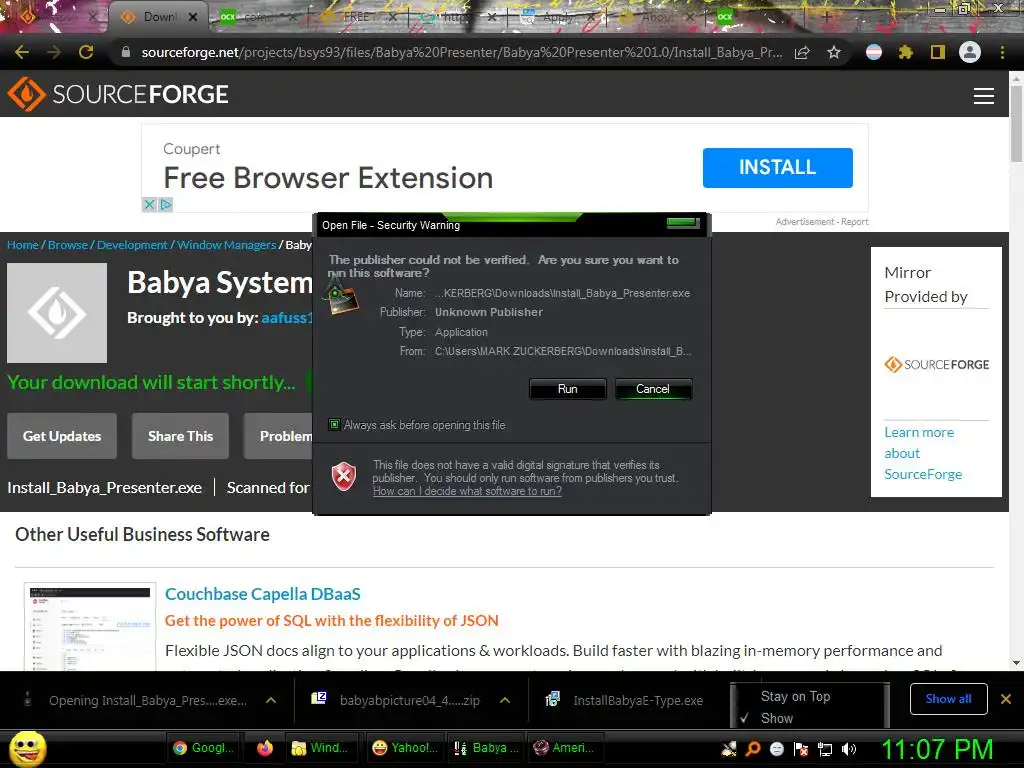Open the Chrome profile avatar
This screenshot has width=1024, height=768.
pyautogui.click(x=970, y=52)
